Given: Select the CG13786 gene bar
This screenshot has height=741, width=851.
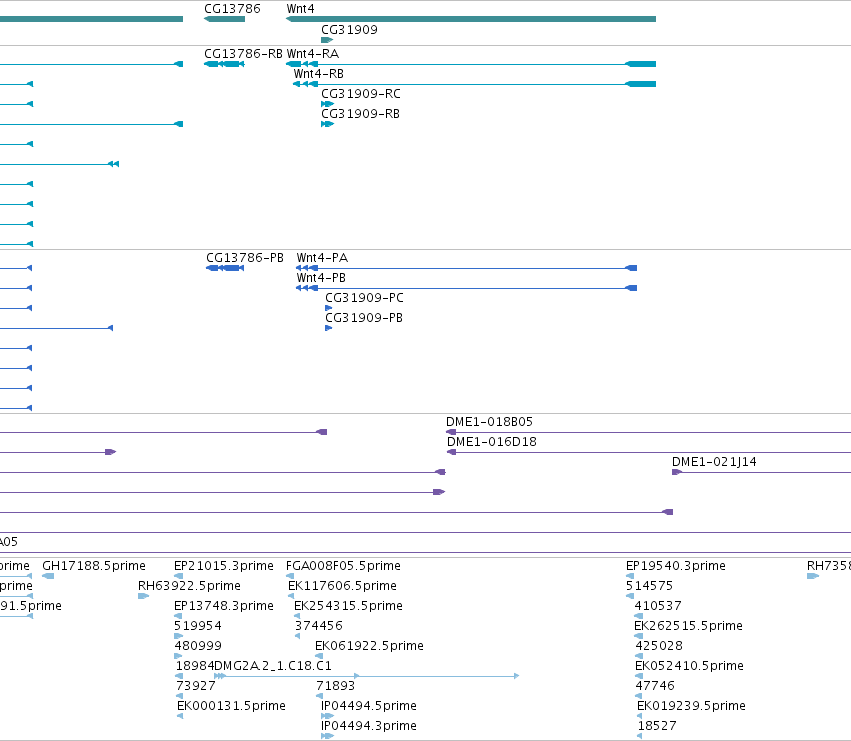Looking at the screenshot, I should (224, 19).
